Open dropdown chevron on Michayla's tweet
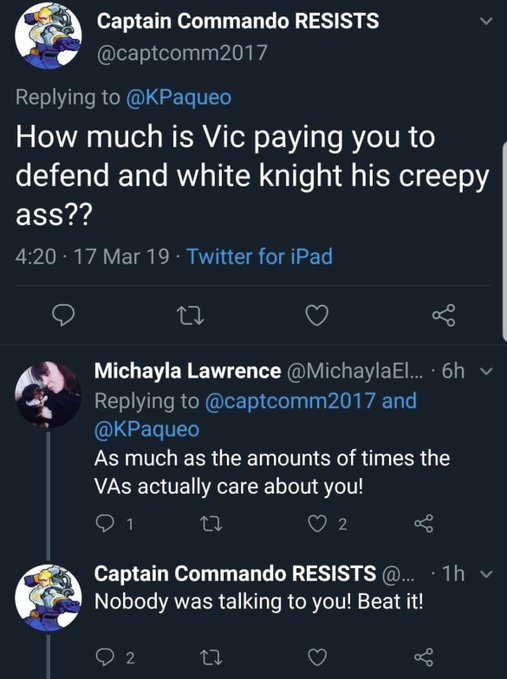507x679 pixels. [x=487, y=371]
